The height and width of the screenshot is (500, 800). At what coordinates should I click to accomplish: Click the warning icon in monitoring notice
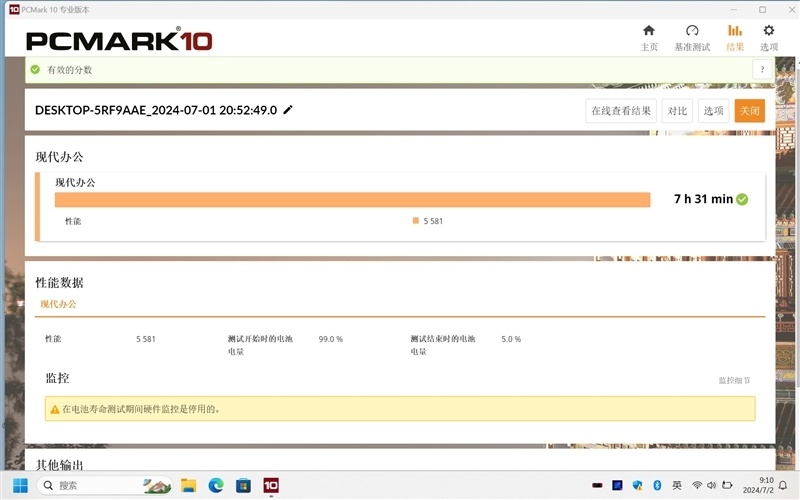[x=55, y=409]
